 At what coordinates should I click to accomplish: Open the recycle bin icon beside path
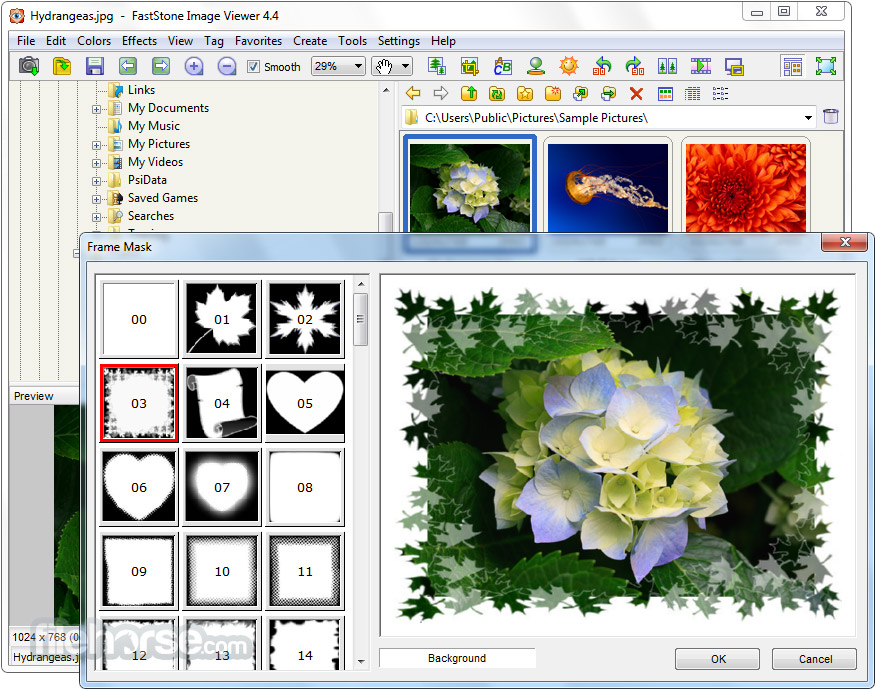click(x=831, y=117)
